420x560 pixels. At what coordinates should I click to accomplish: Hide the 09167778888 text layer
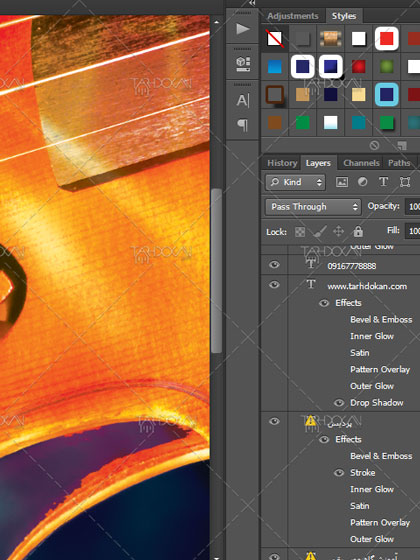[x=274, y=265]
